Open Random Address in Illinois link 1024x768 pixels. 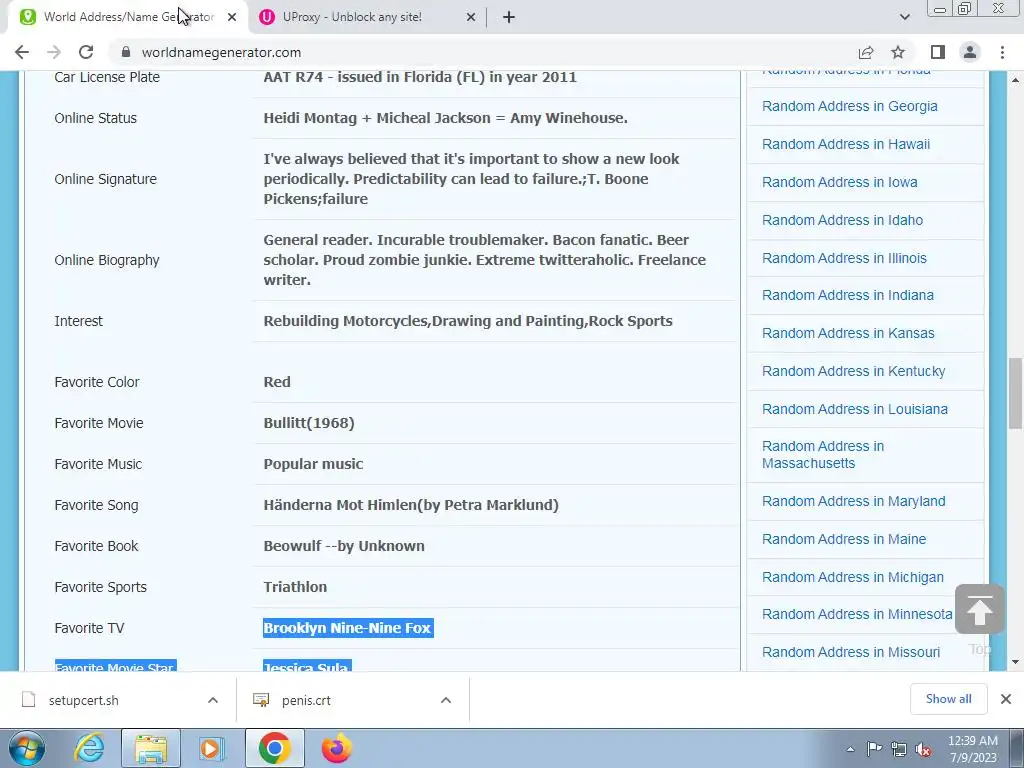(844, 258)
